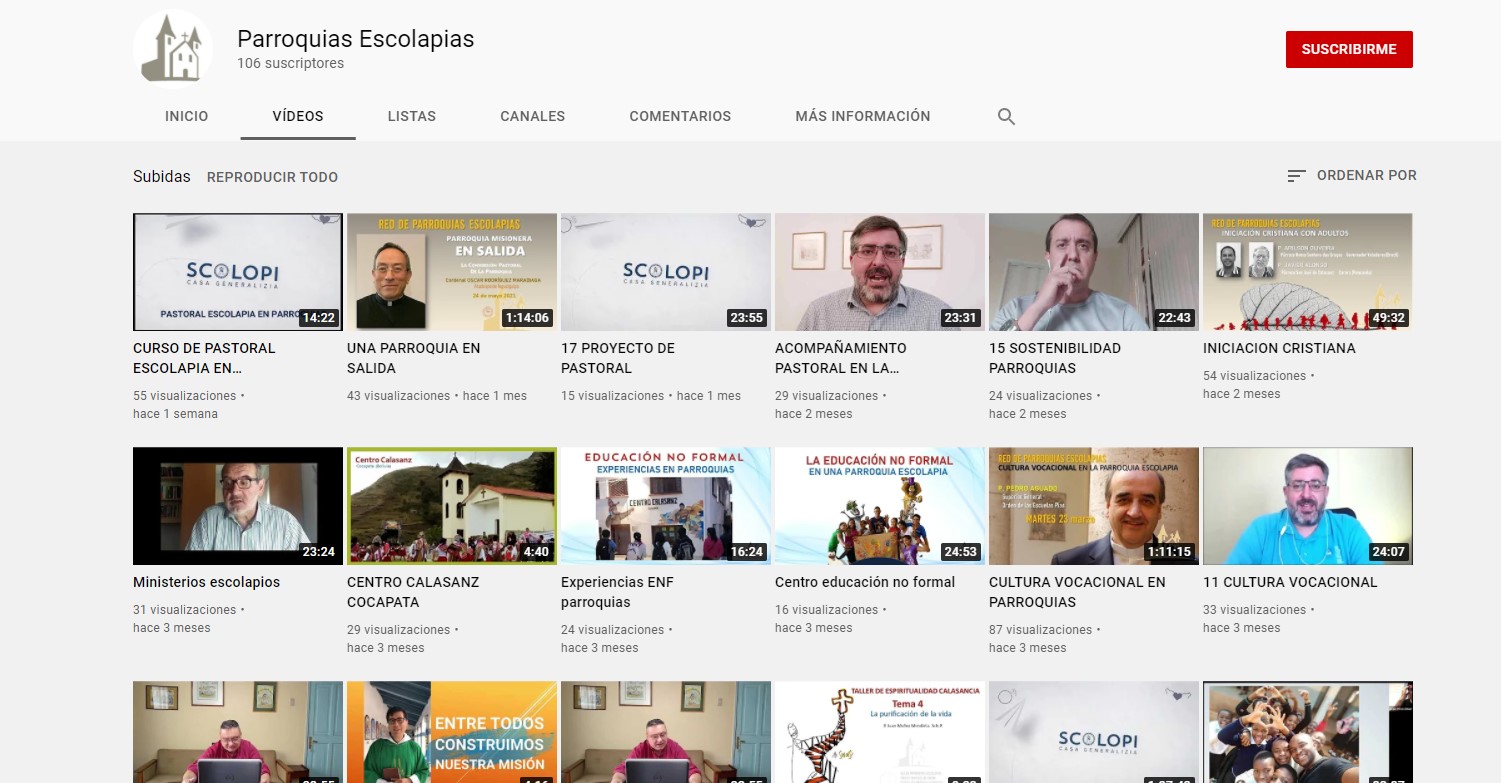
Task: Click the 1:14:06 duration badge
Action: [x=527, y=318]
